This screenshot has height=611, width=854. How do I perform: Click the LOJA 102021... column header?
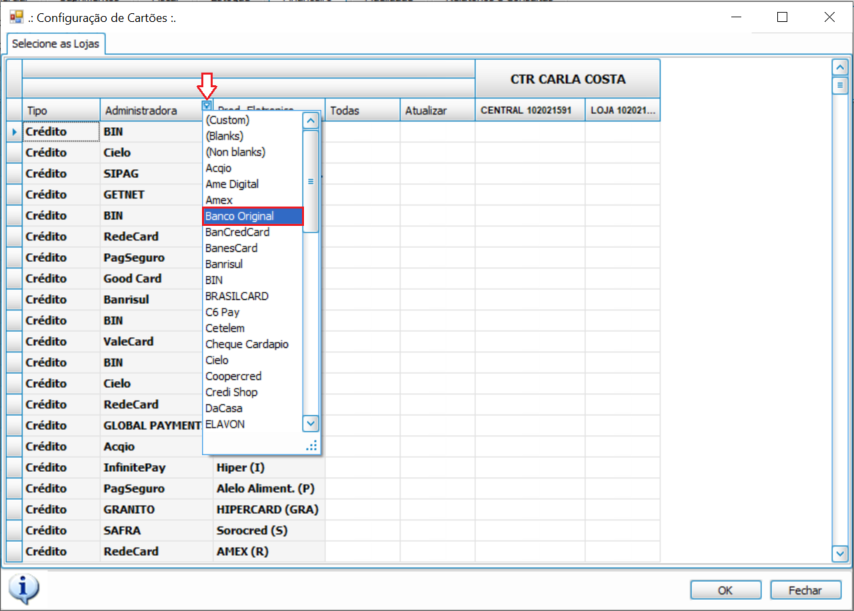point(623,110)
